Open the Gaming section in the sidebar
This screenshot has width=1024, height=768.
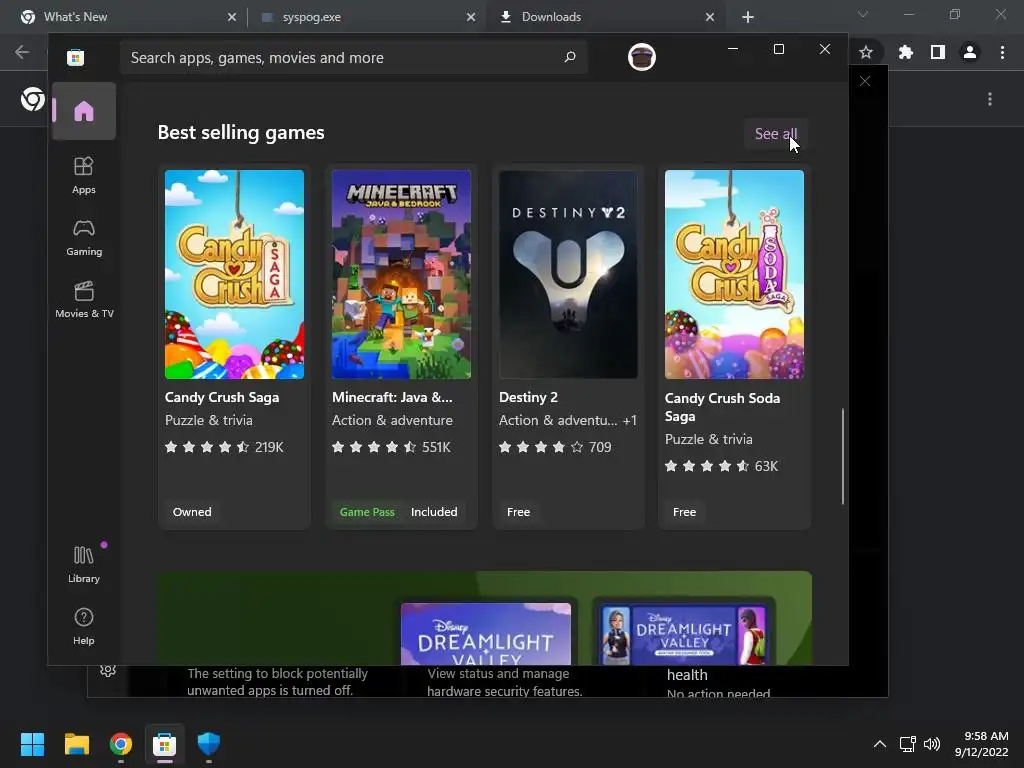84,238
